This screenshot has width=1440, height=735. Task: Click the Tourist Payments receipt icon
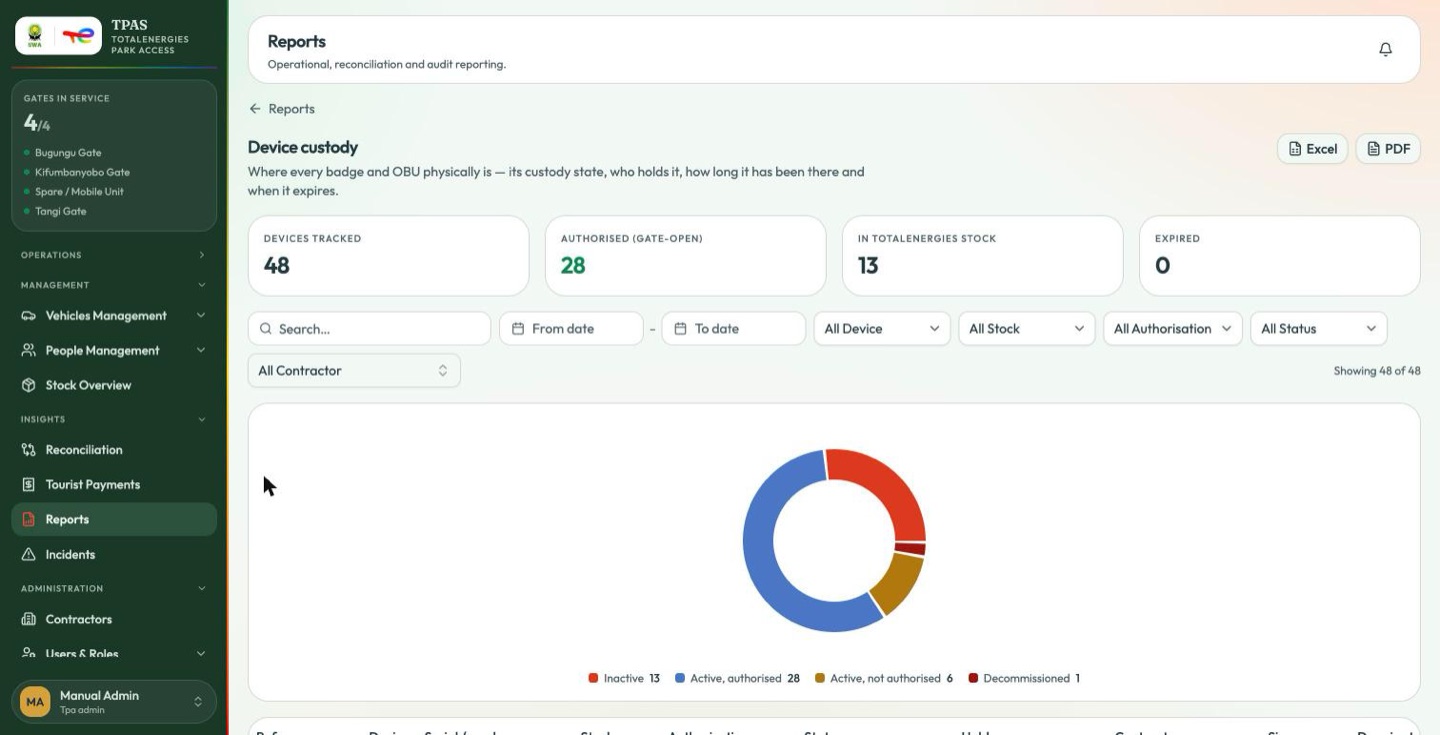point(29,485)
